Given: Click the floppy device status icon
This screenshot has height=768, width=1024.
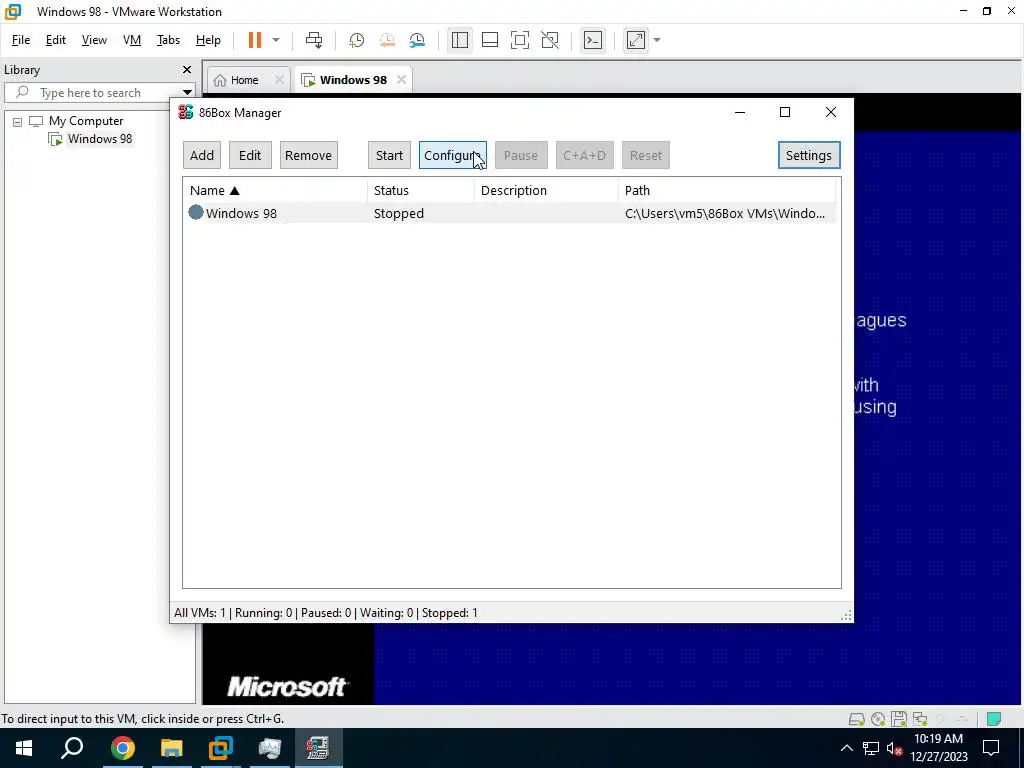Looking at the screenshot, I should [x=899, y=720].
